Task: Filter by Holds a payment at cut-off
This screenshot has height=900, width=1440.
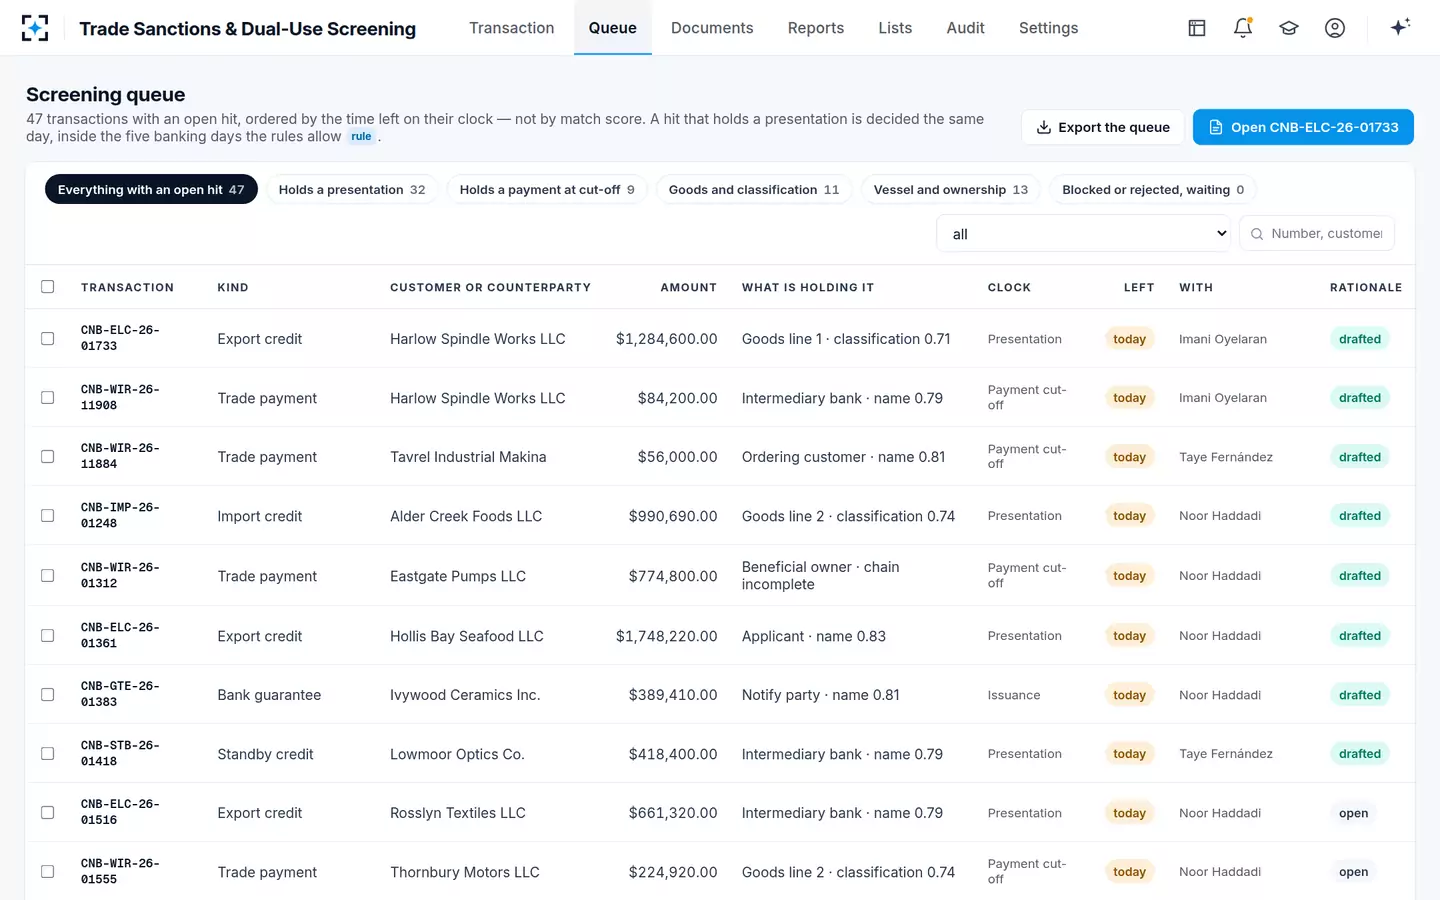Action: point(547,190)
